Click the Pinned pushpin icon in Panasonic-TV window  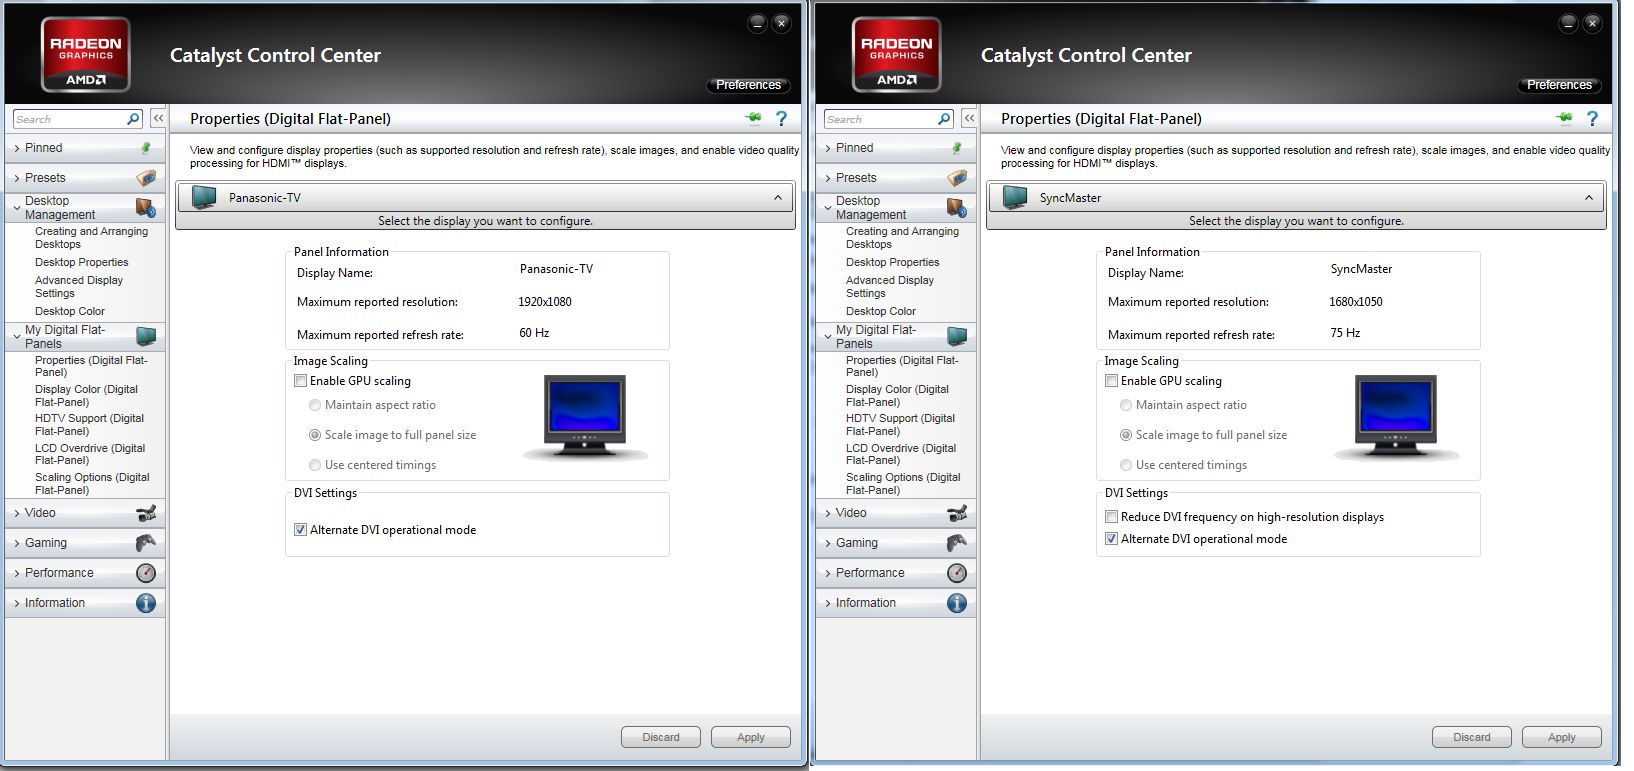point(146,148)
